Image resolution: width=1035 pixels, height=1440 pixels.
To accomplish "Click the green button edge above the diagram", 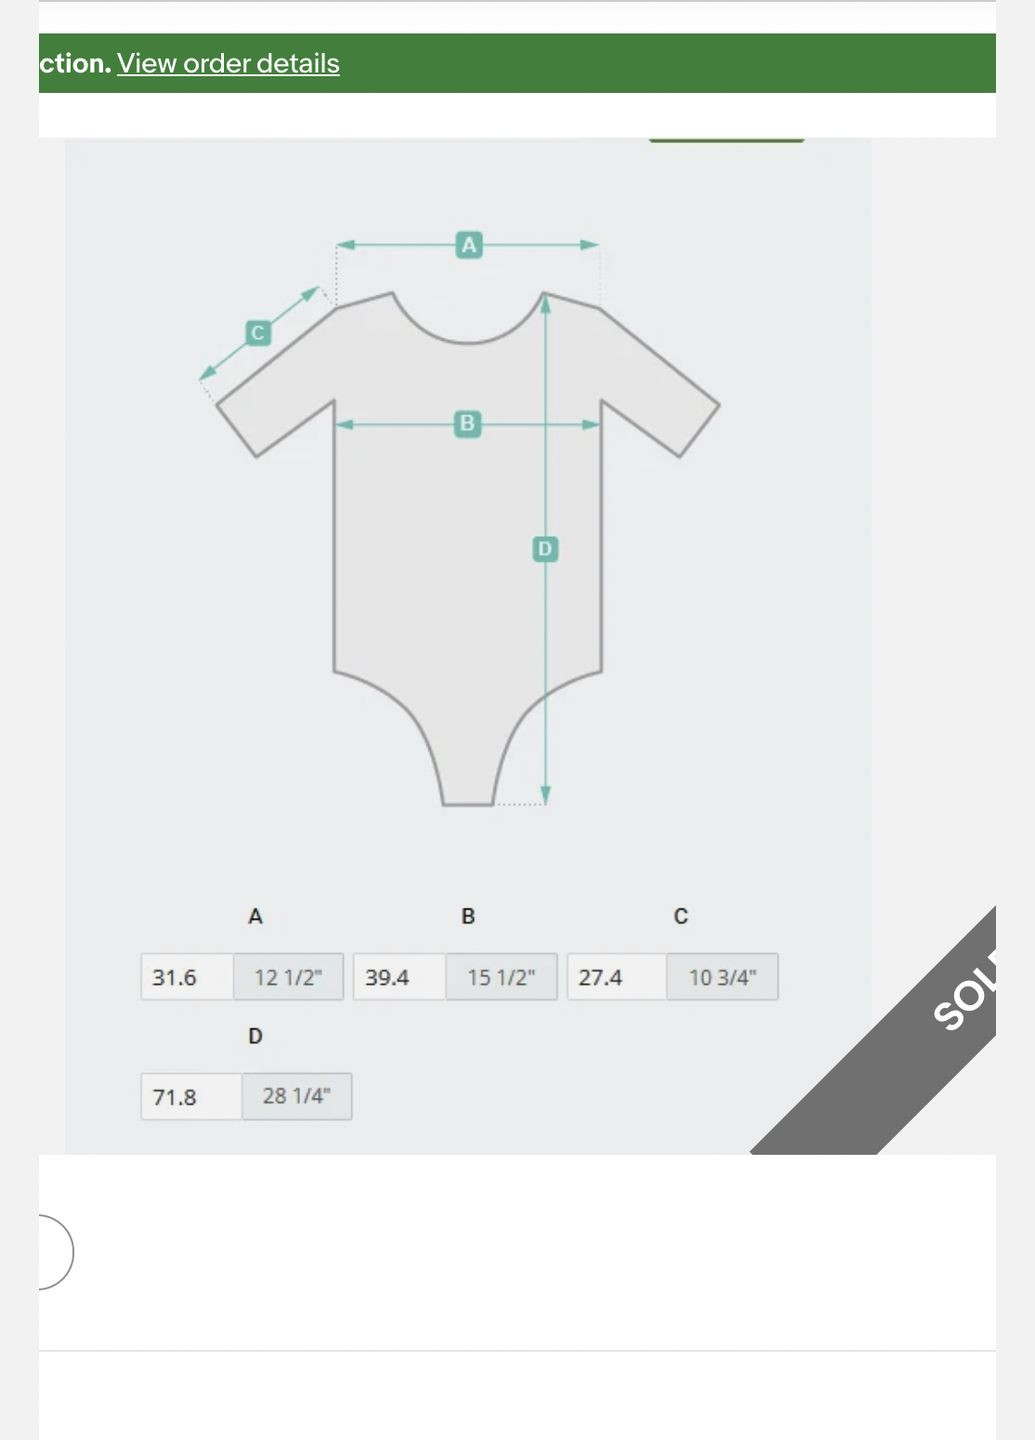I will [726, 140].
